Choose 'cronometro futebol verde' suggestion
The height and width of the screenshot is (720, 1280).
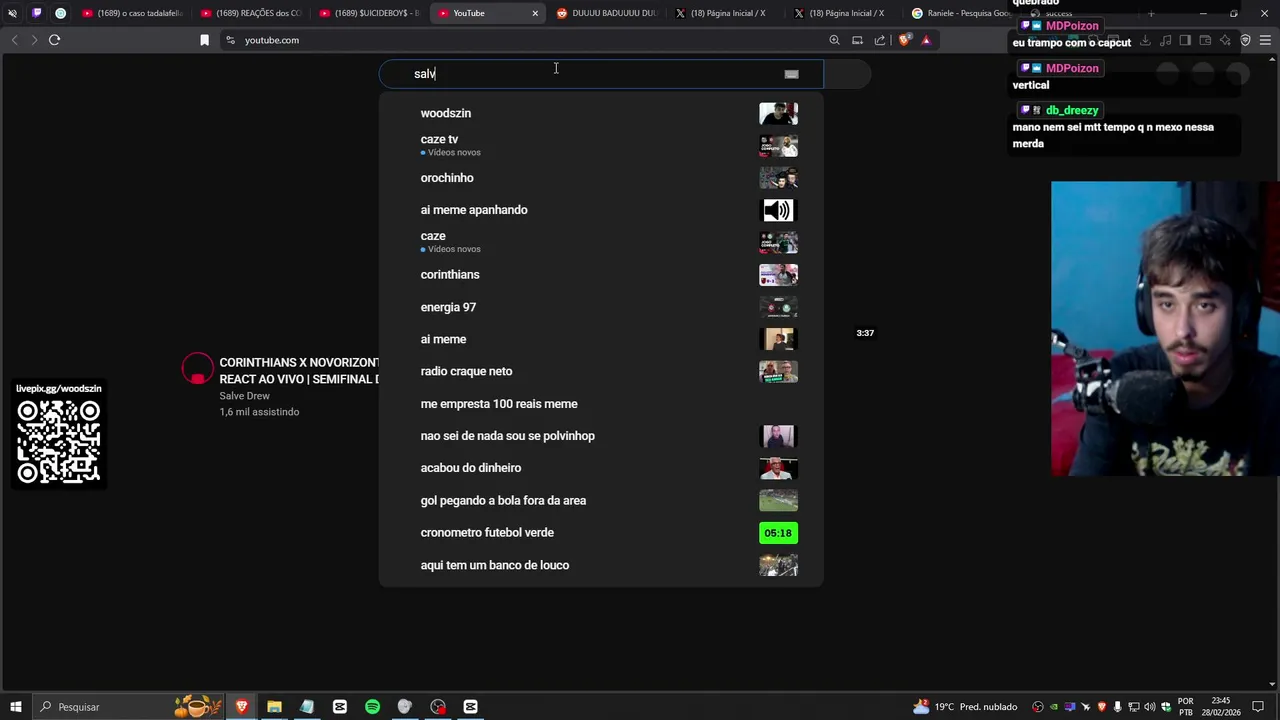coord(600,533)
